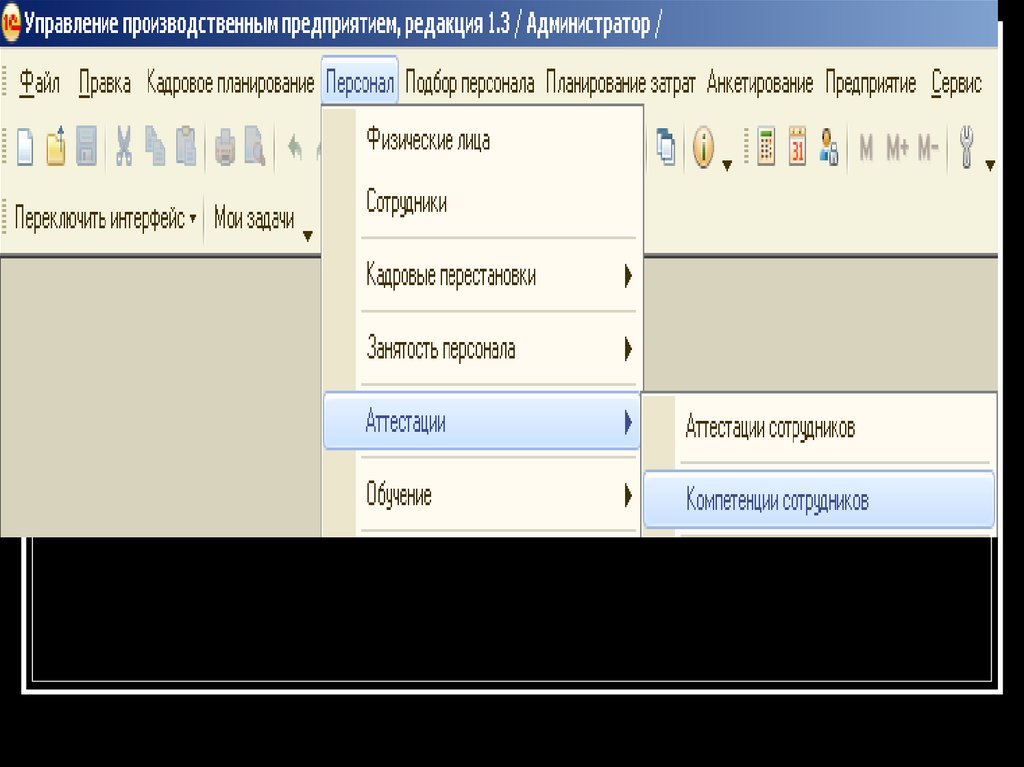1024x767 pixels.
Task: Click the Save floppy disk icon
Action: coord(86,146)
